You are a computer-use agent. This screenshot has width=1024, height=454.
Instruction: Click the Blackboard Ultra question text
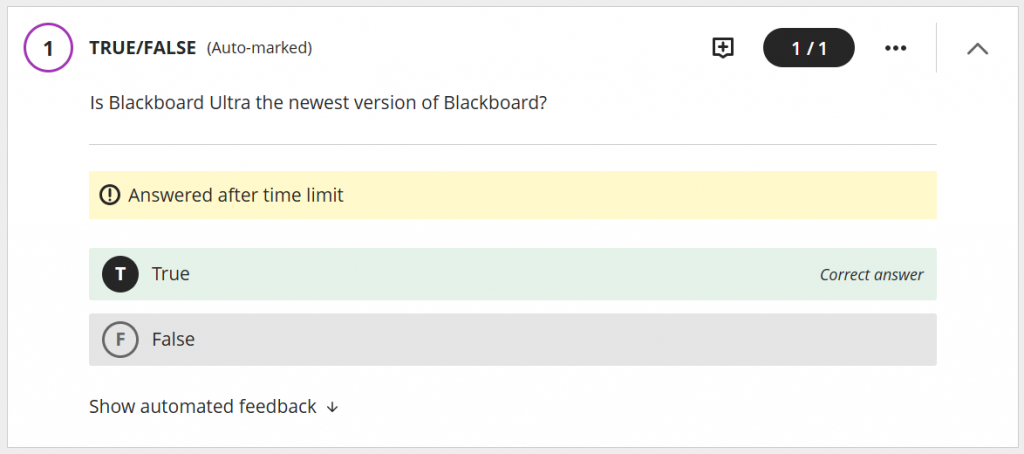tap(318, 103)
